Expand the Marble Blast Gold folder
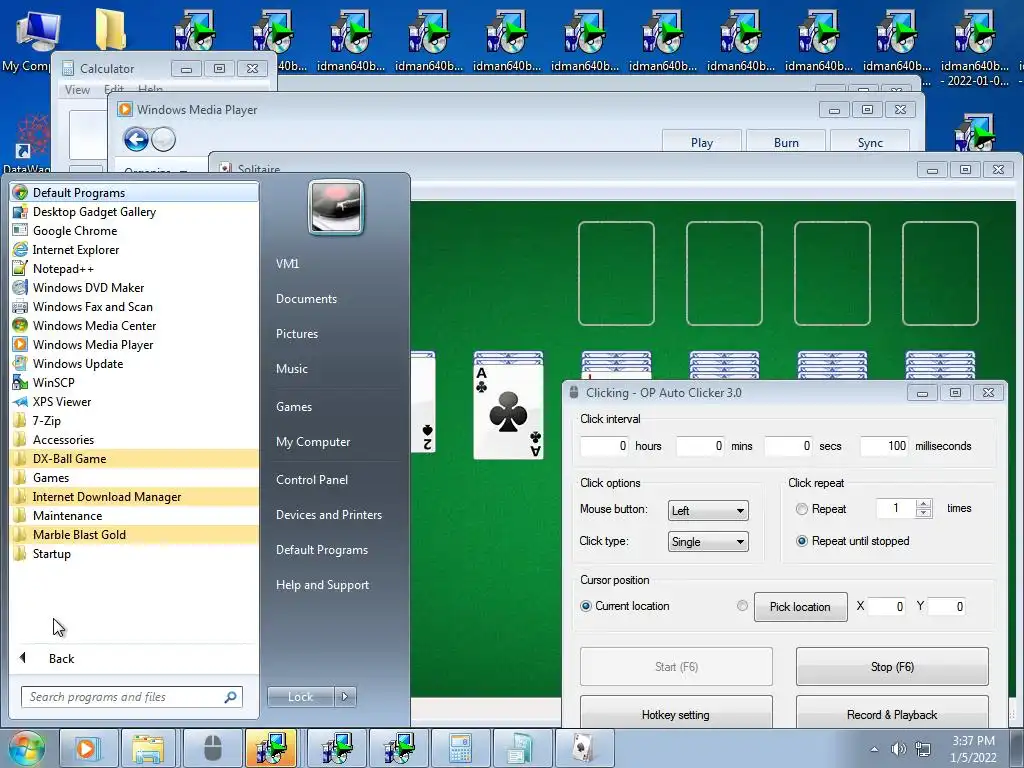Screen dimensions: 1024x768 click(134, 534)
